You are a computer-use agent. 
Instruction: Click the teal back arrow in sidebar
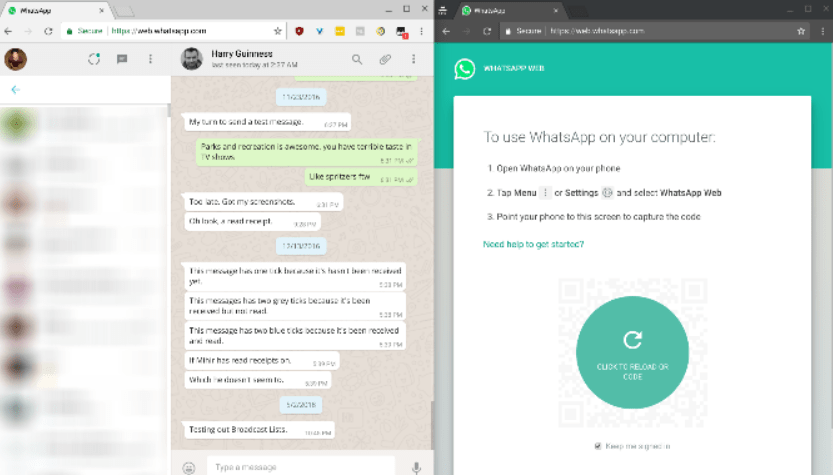[15, 90]
